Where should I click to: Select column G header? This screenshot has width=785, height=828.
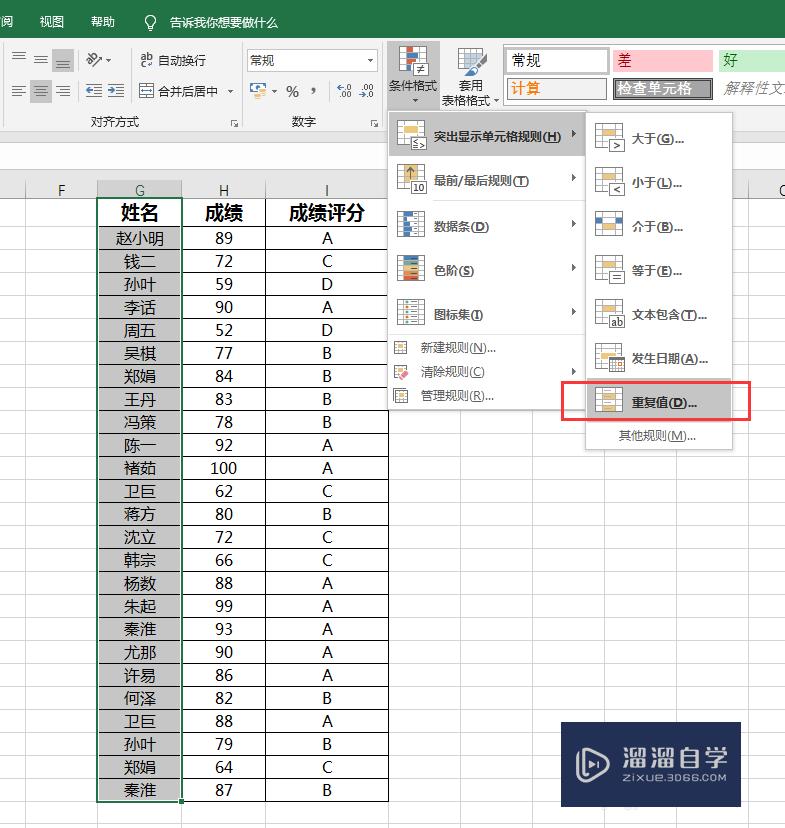pyautogui.click(x=139, y=189)
